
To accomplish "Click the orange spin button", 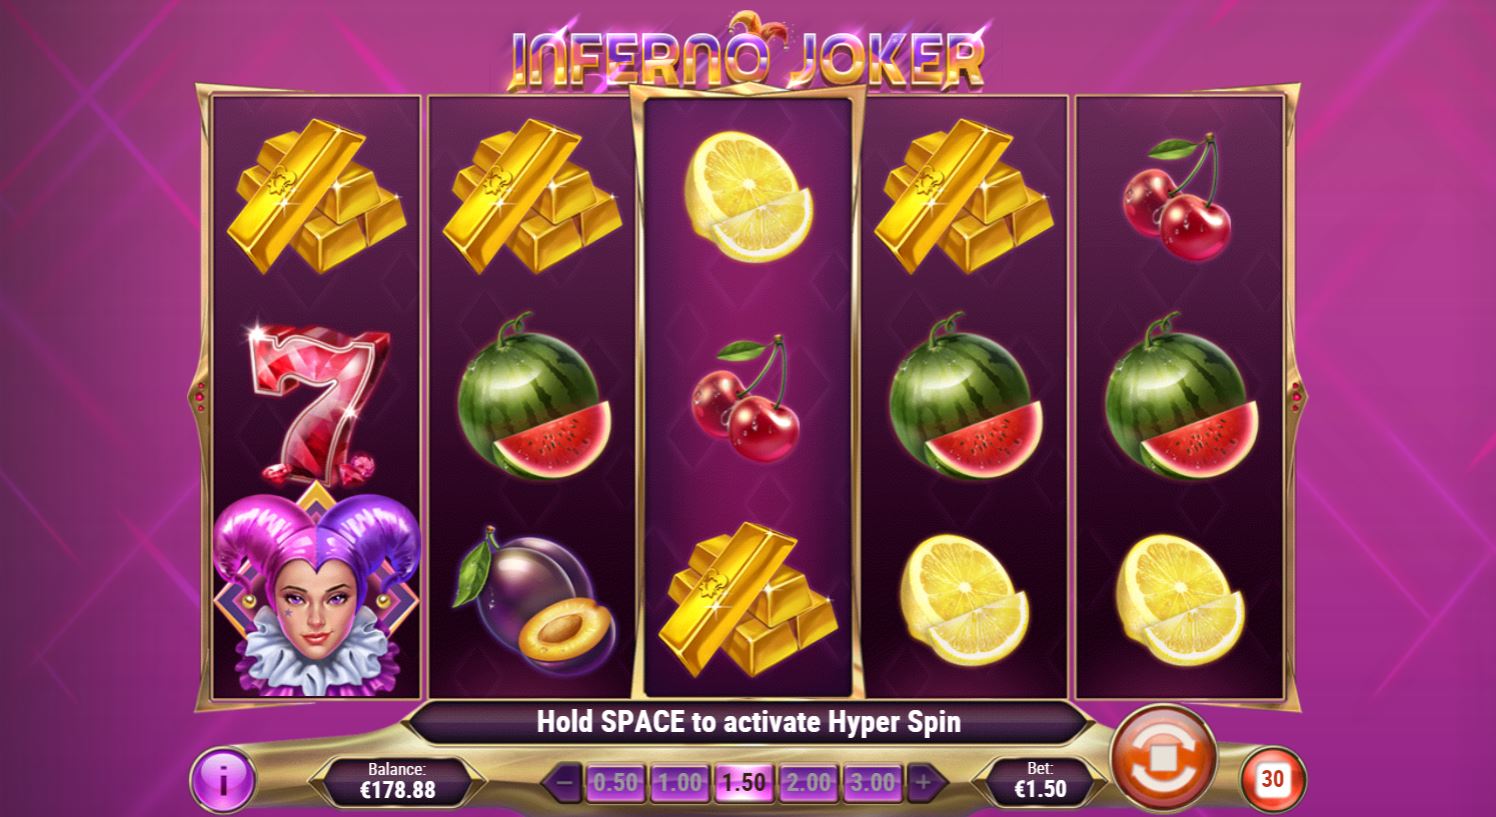I will coord(1163,757).
